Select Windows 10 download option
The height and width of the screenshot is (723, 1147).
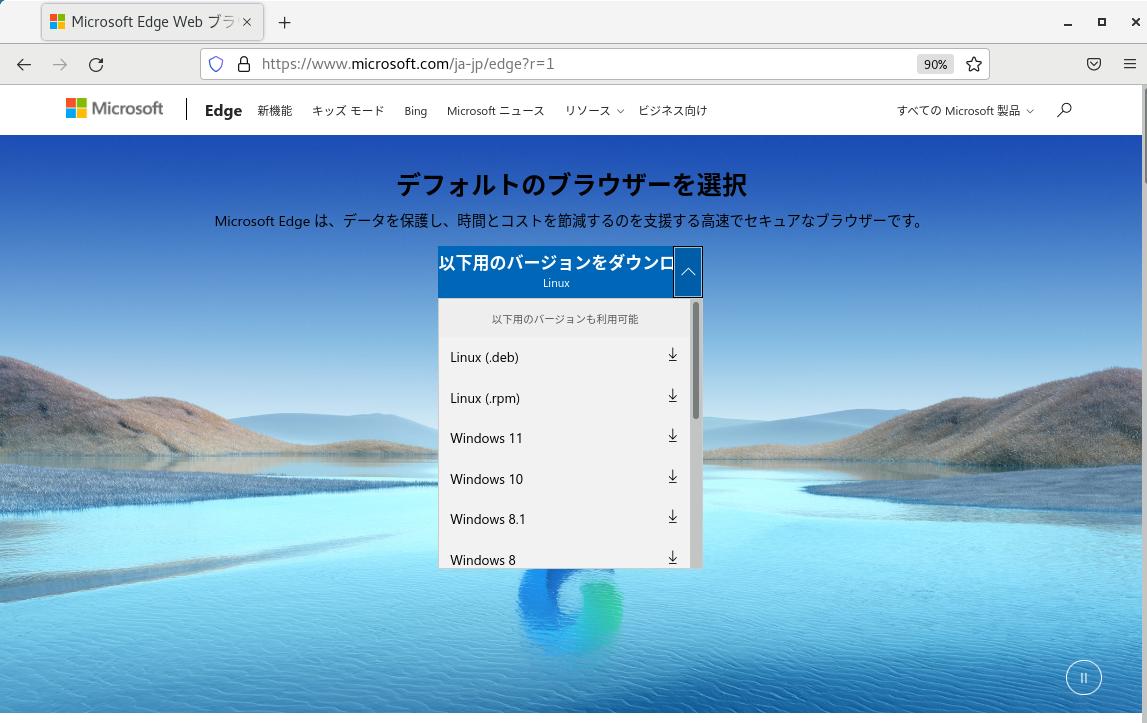[x=564, y=479]
